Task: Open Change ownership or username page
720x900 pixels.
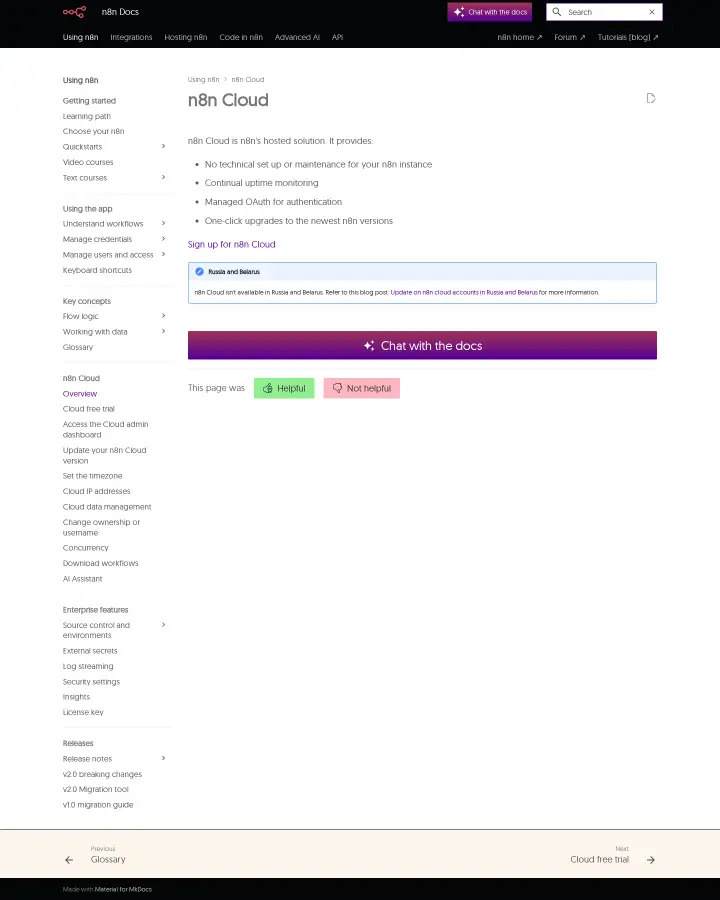Action: point(101,527)
